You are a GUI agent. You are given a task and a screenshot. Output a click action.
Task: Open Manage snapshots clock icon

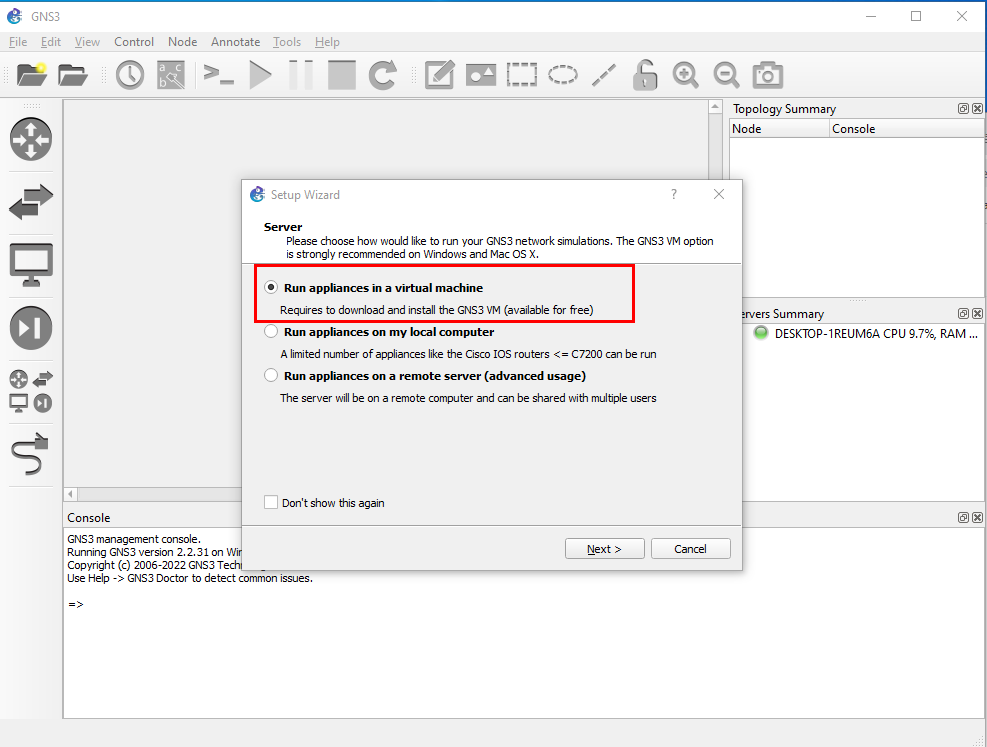pos(130,75)
